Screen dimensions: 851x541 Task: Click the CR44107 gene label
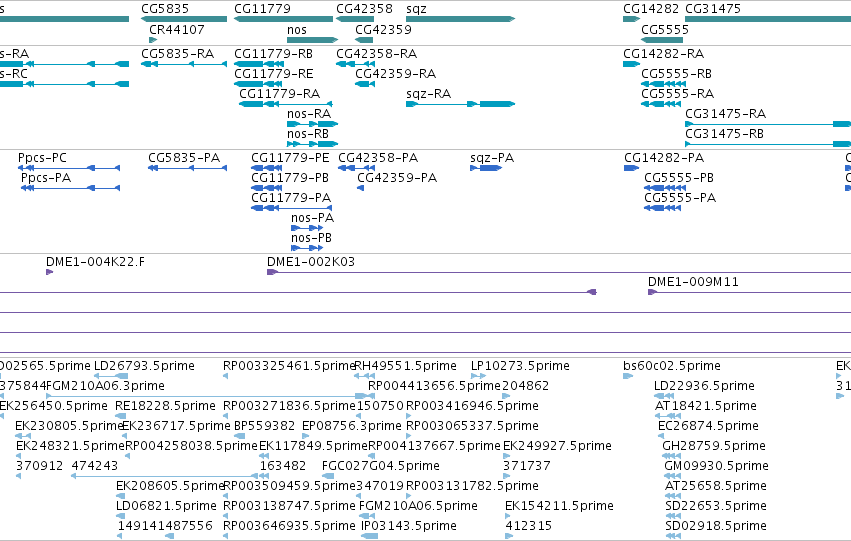pos(177,30)
